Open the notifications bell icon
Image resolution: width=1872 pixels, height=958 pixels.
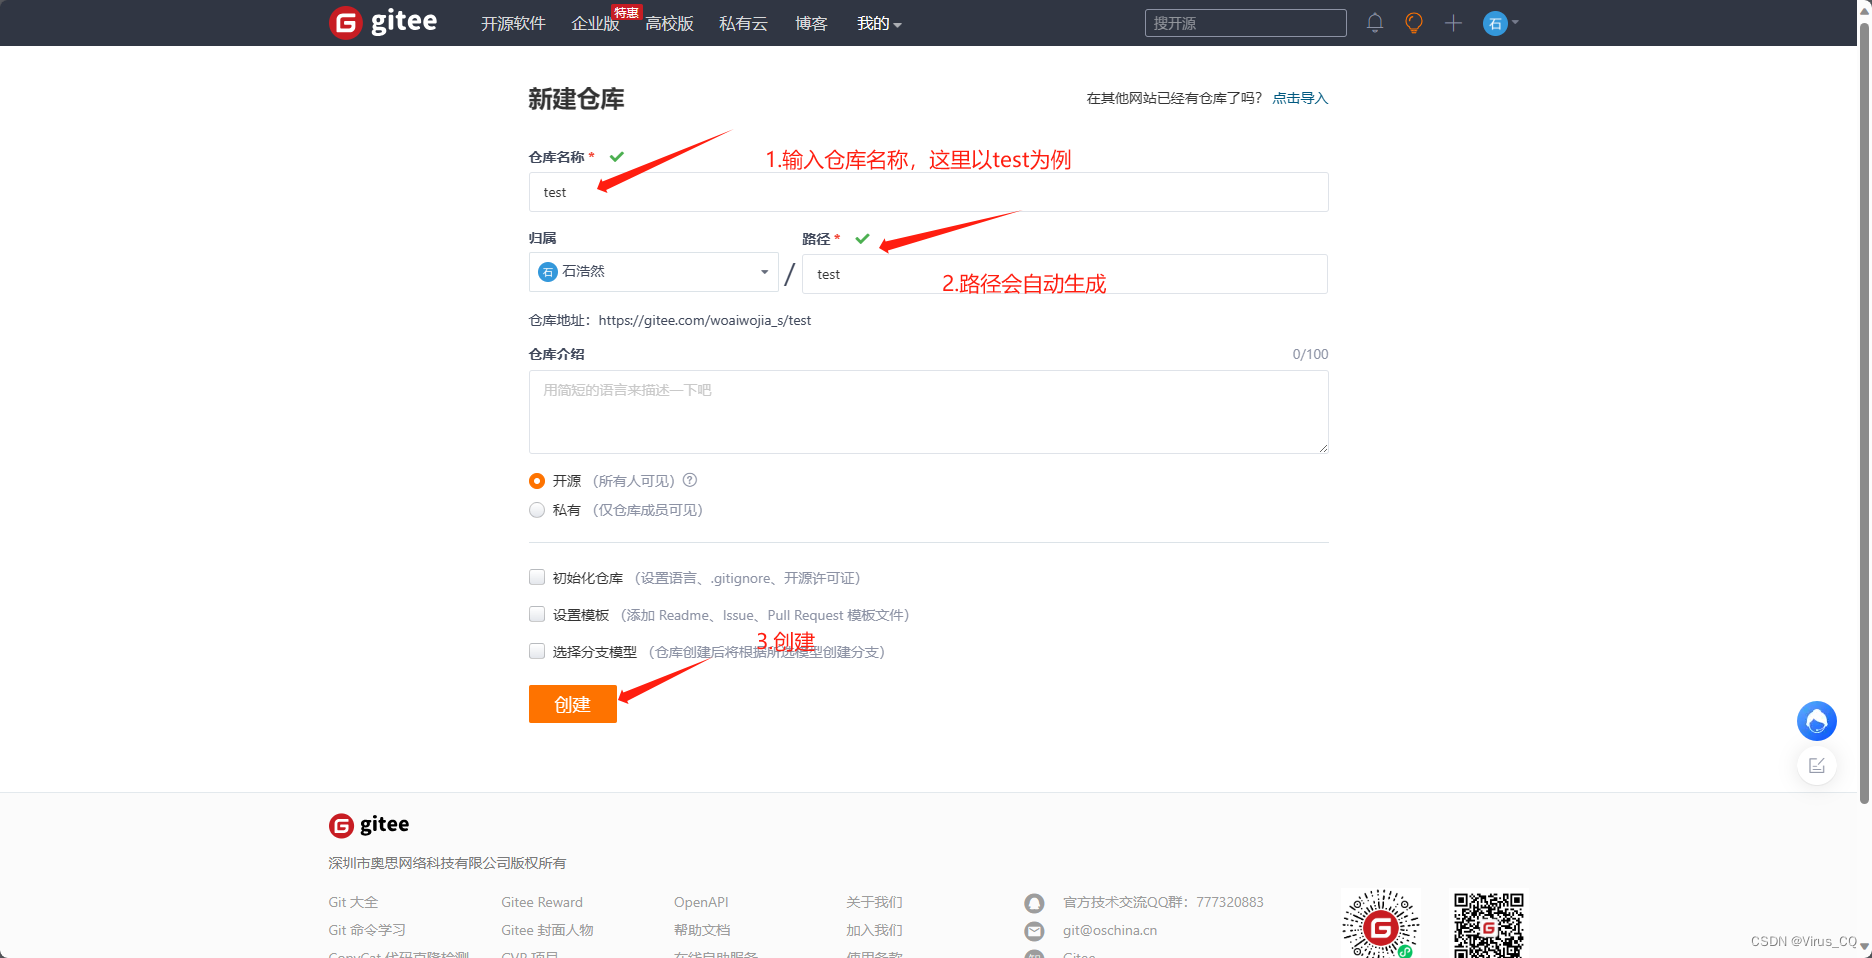click(1374, 22)
